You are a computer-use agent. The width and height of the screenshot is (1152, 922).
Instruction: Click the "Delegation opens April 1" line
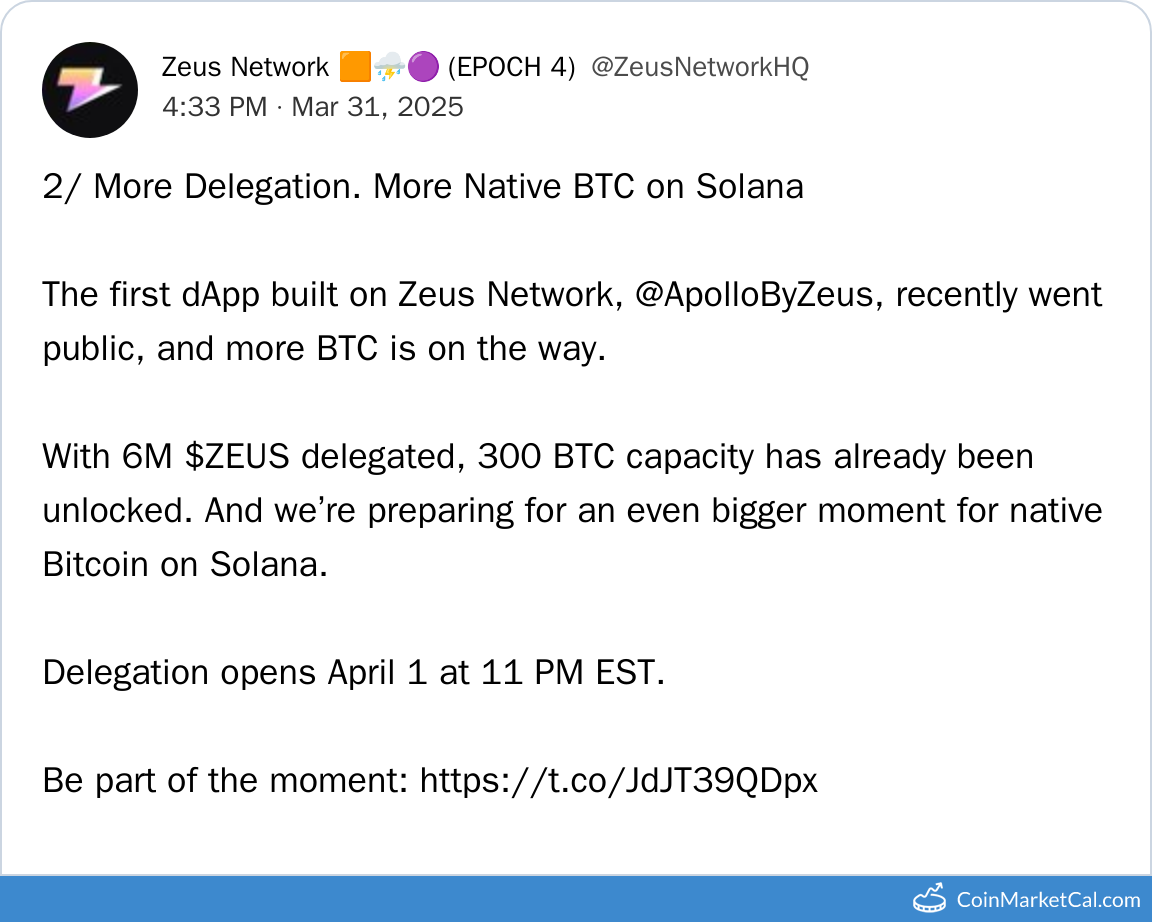[353, 673]
